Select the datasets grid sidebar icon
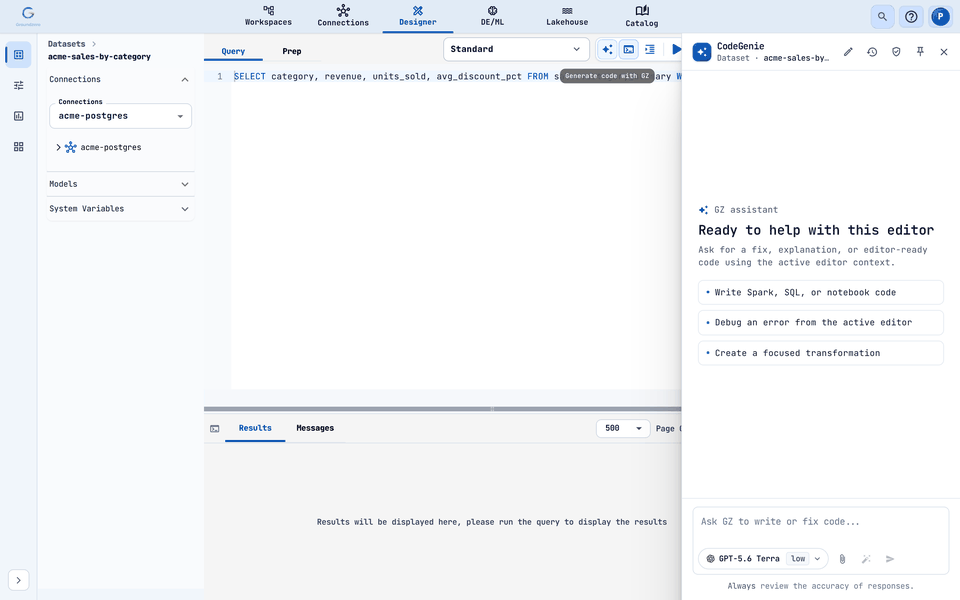This screenshot has width=960, height=600. pyautogui.click(x=18, y=54)
